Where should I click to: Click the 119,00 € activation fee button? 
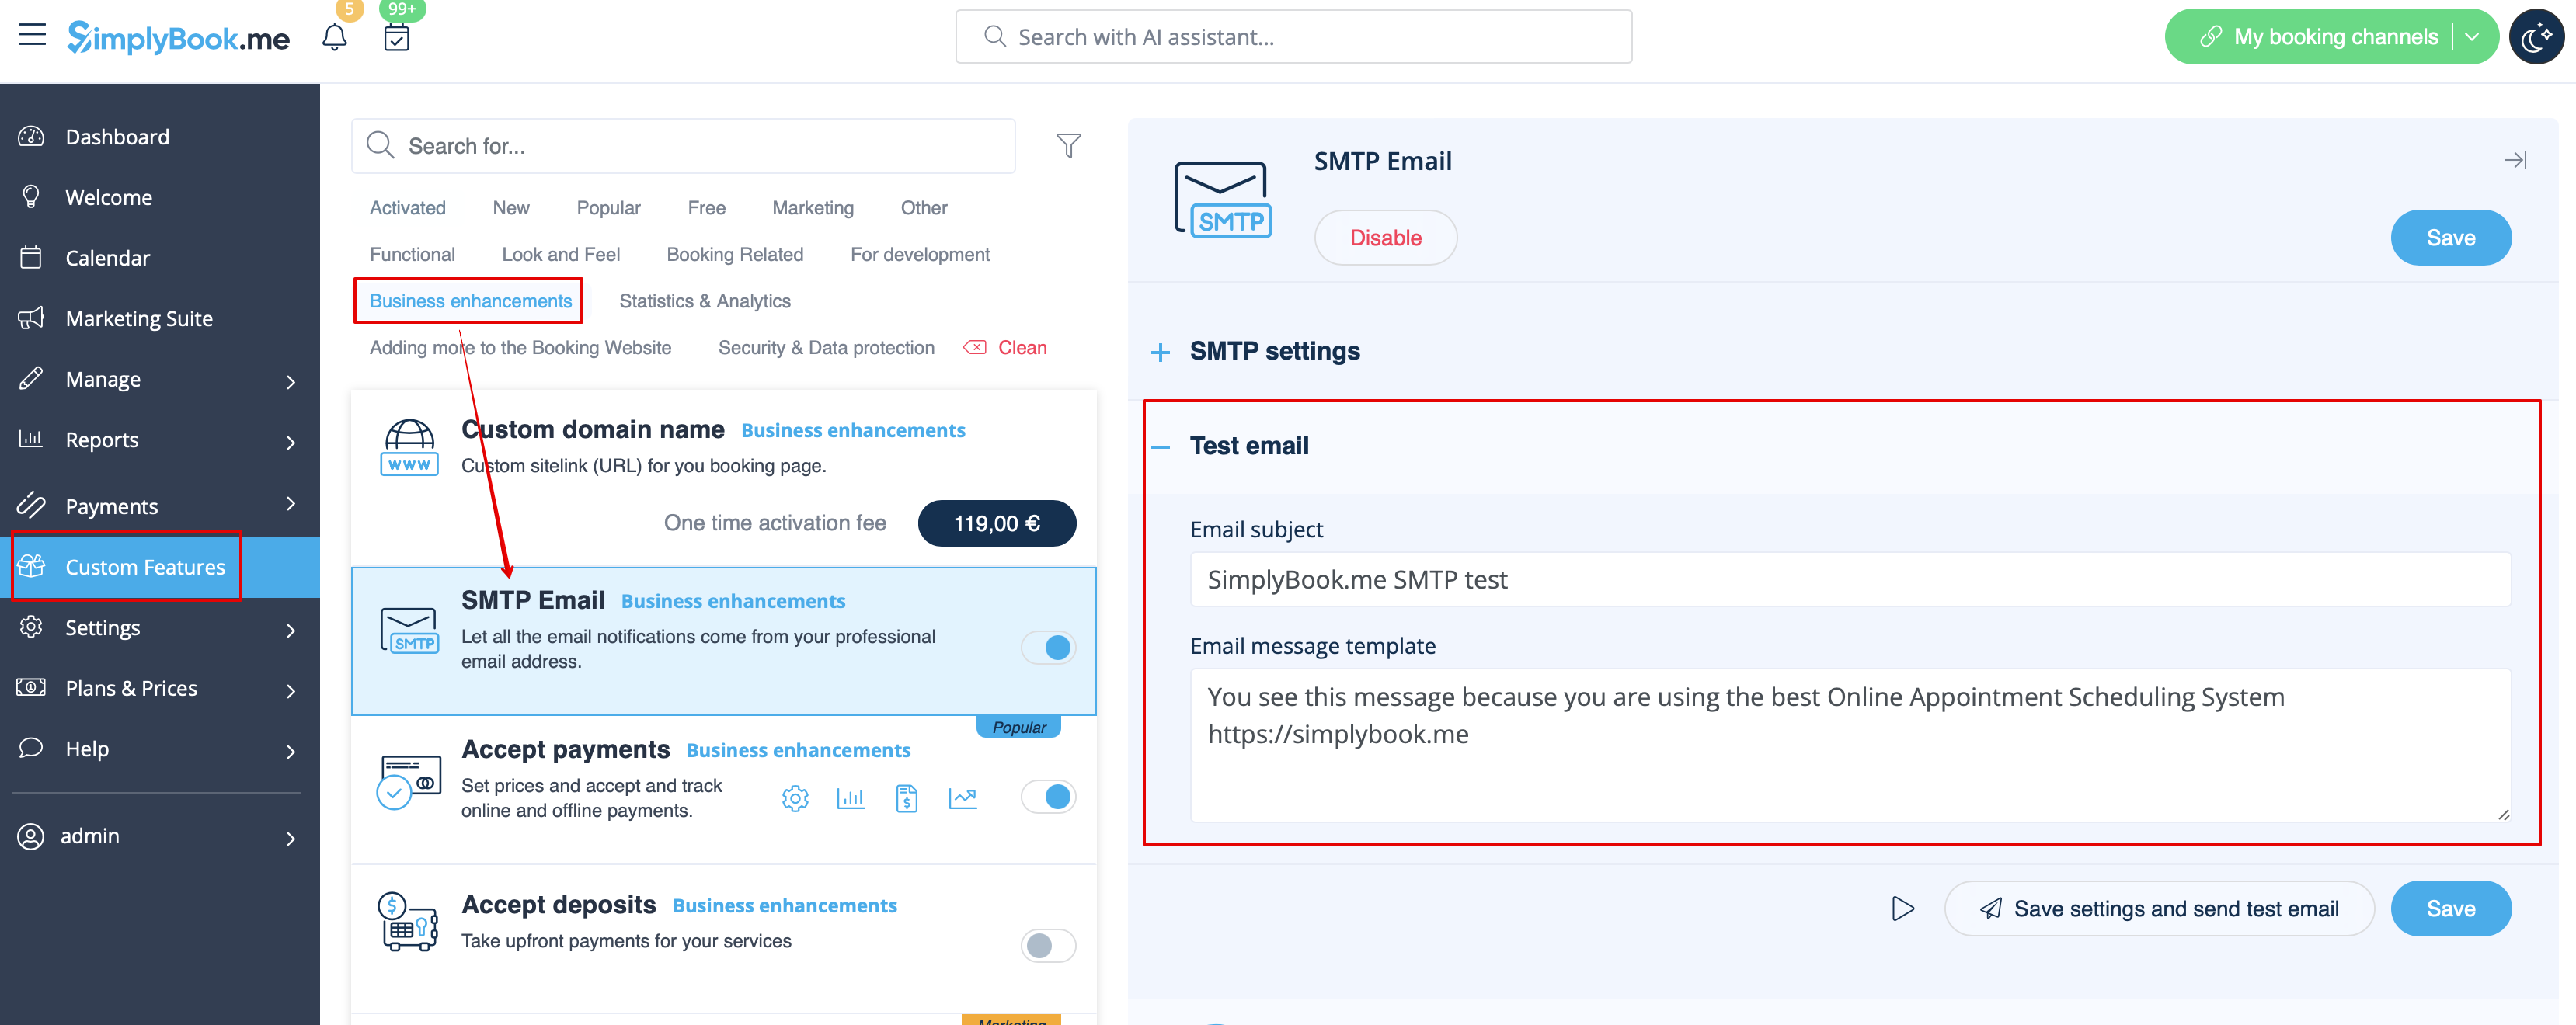click(996, 523)
